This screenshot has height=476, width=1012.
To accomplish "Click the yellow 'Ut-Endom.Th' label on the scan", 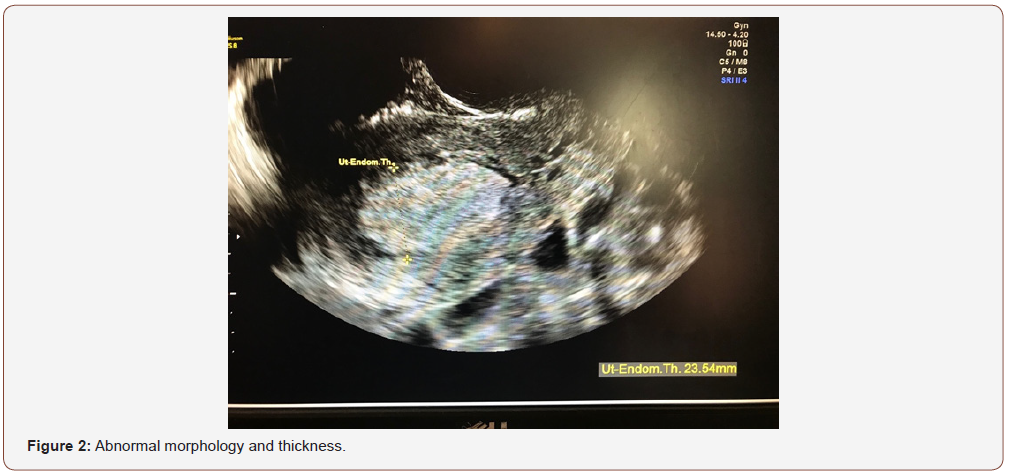I will click(x=364, y=161).
